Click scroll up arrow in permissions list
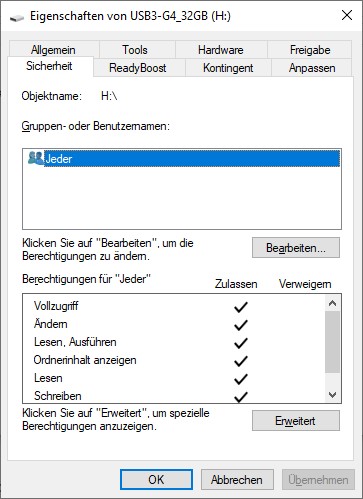 coord(332,303)
